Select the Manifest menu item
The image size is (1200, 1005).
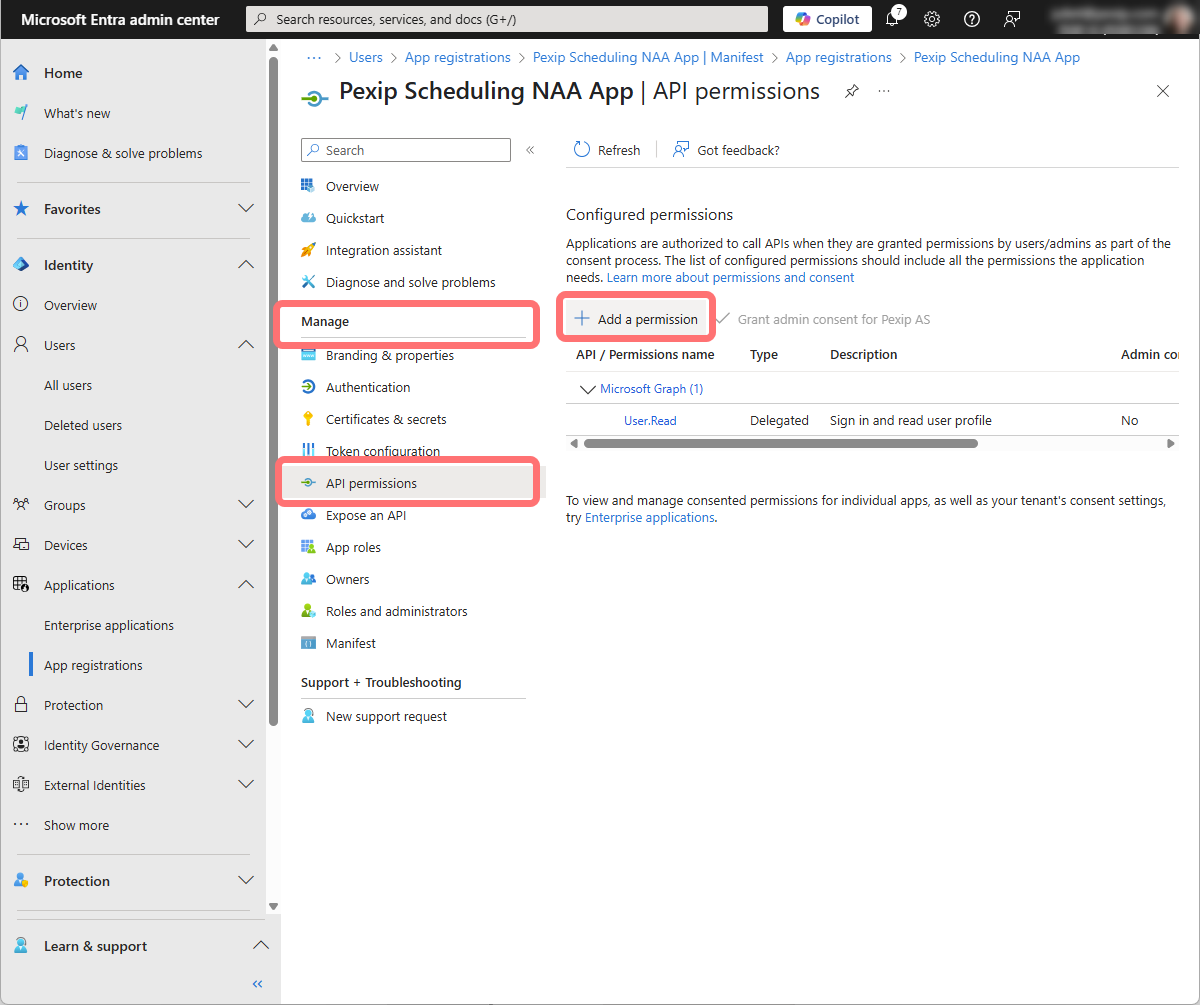(351, 643)
